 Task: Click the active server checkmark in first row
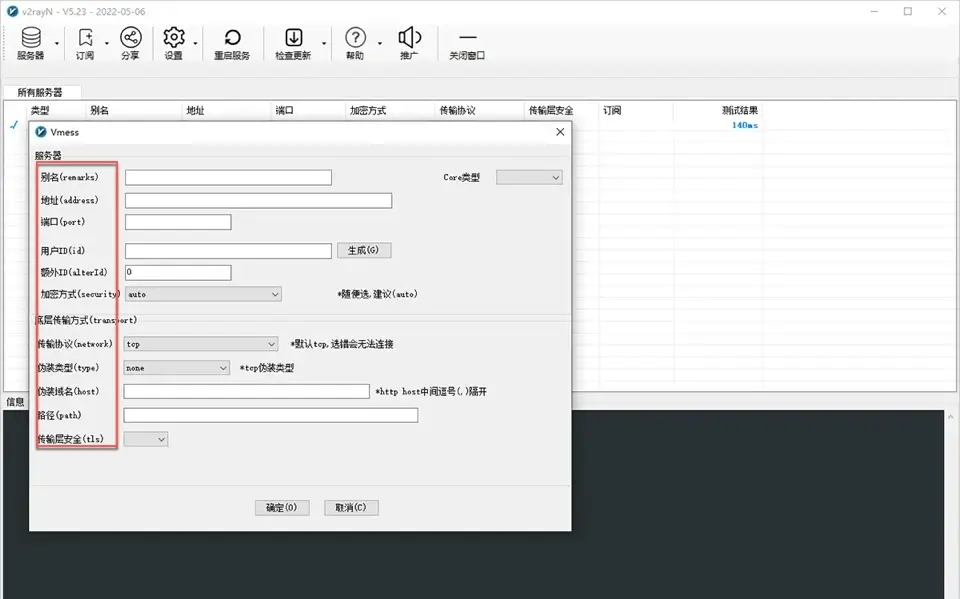click(x=14, y=125)
